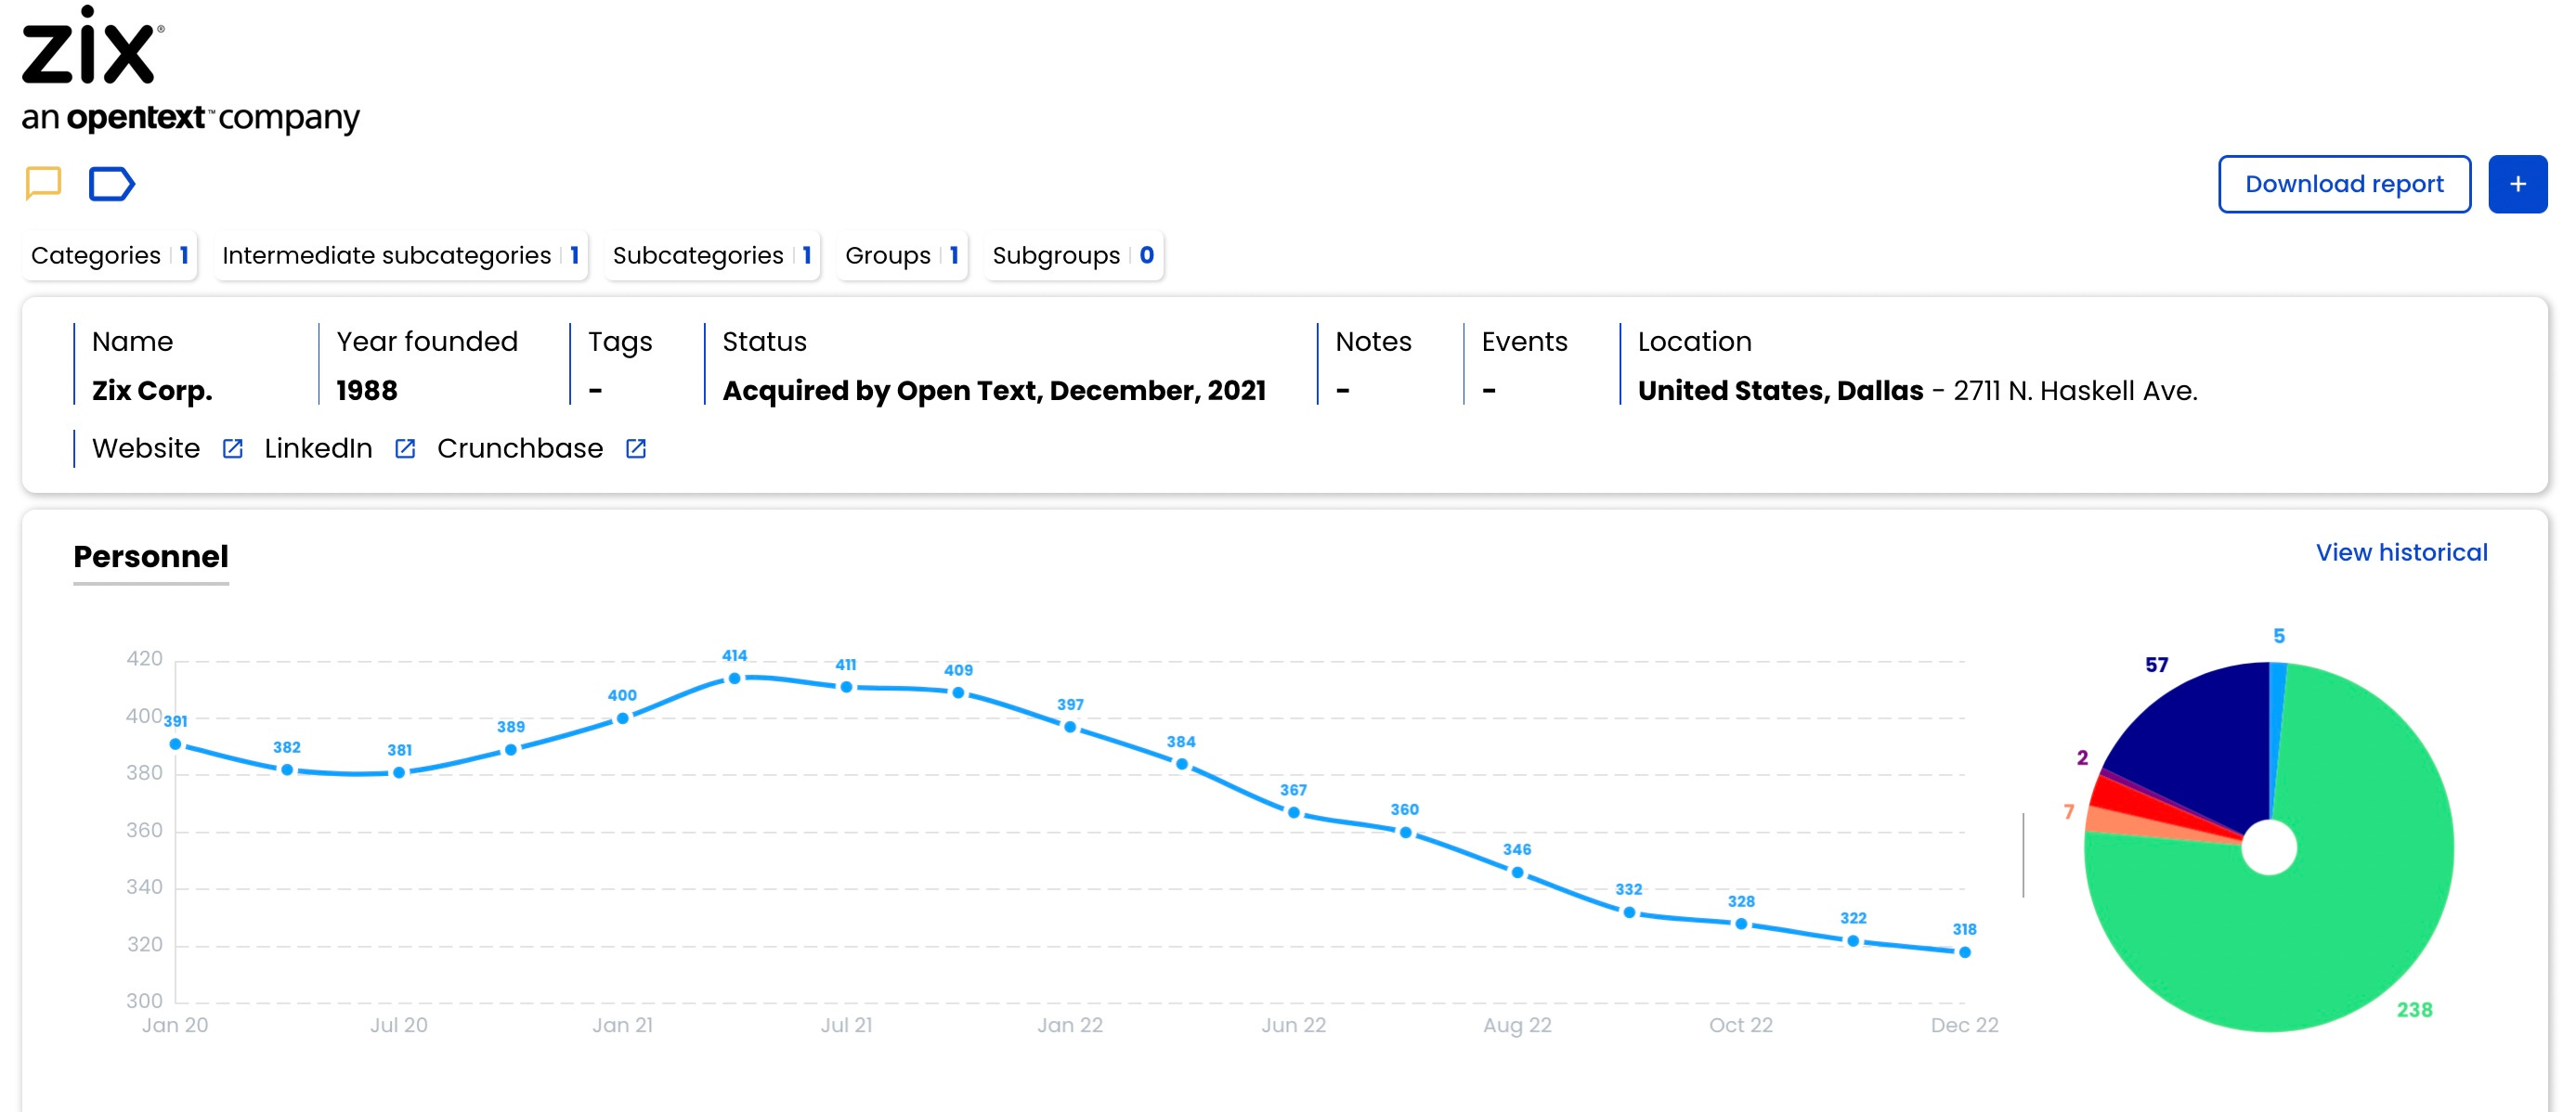Click the 'Jan 20' axis label
2576x1112 pixels.
175,1025
